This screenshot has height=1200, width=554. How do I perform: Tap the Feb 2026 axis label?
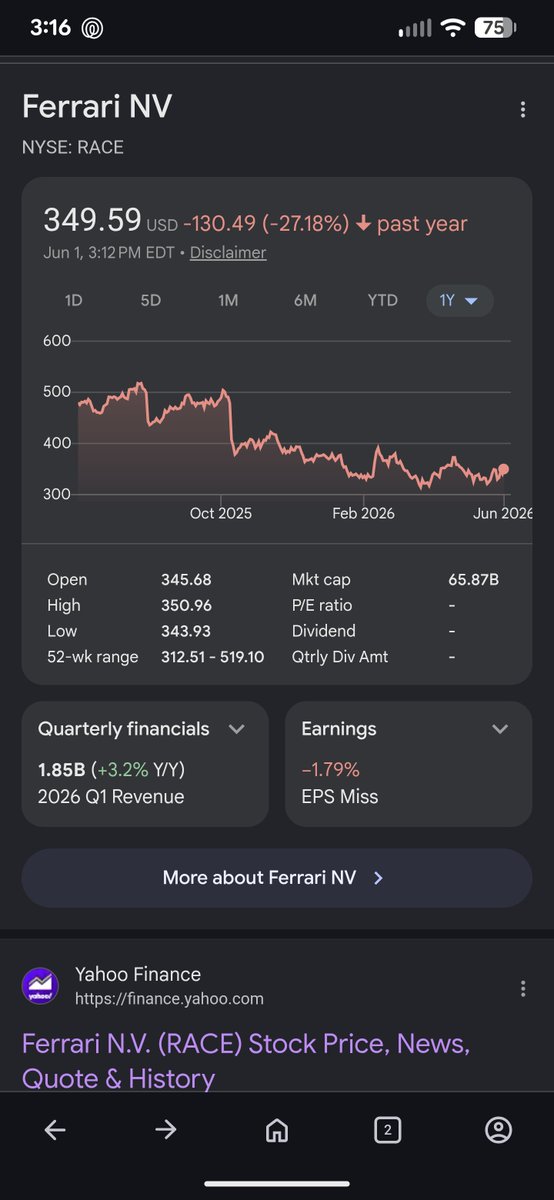pos(363,513)
